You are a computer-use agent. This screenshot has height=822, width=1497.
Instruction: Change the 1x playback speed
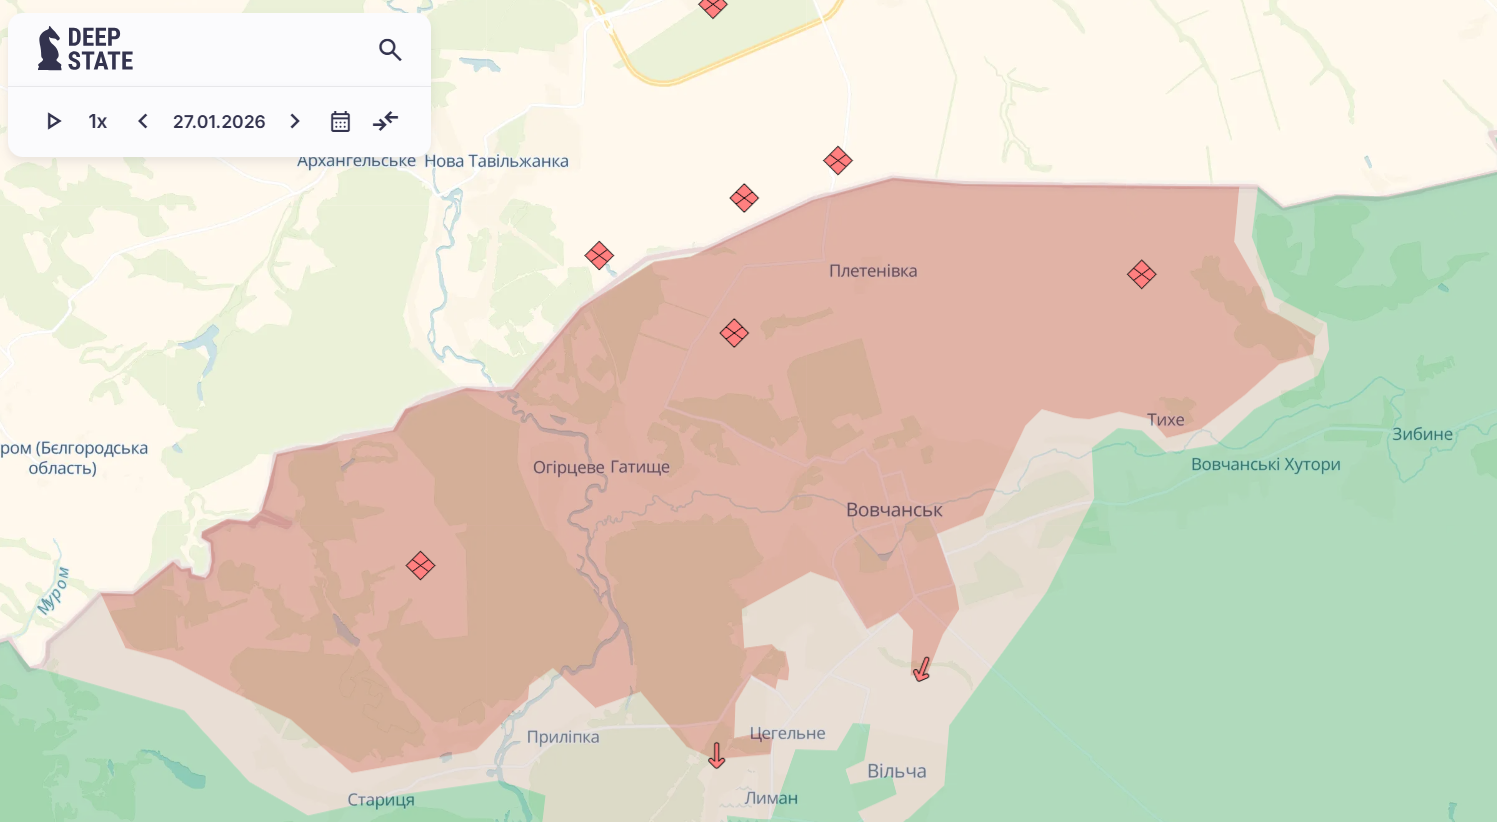[x=97, y=121]
